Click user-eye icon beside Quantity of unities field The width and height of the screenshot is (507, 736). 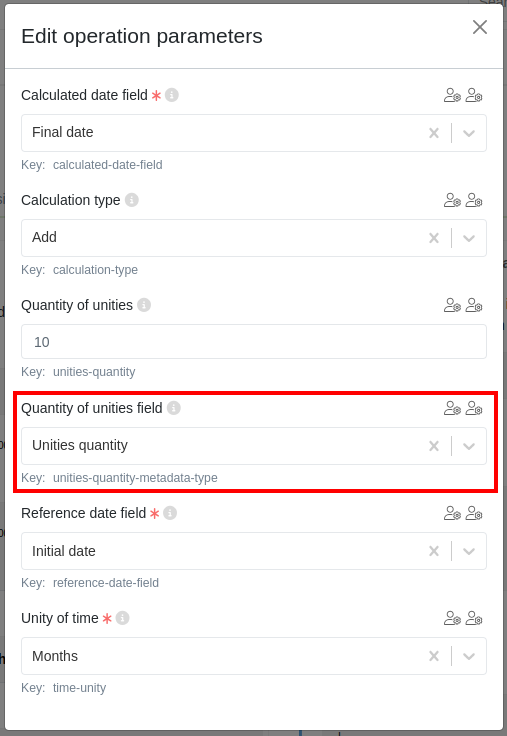point(453,408)
